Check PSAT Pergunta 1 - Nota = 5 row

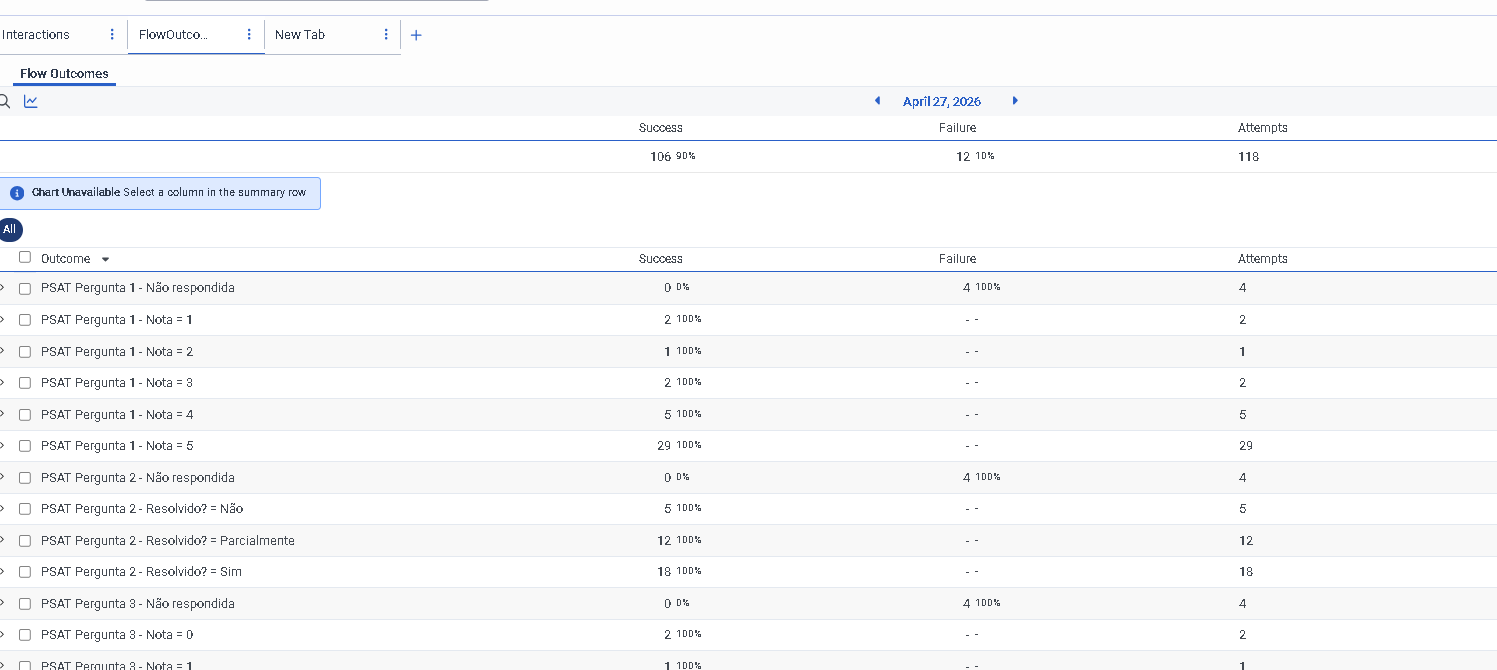[25, 446]
